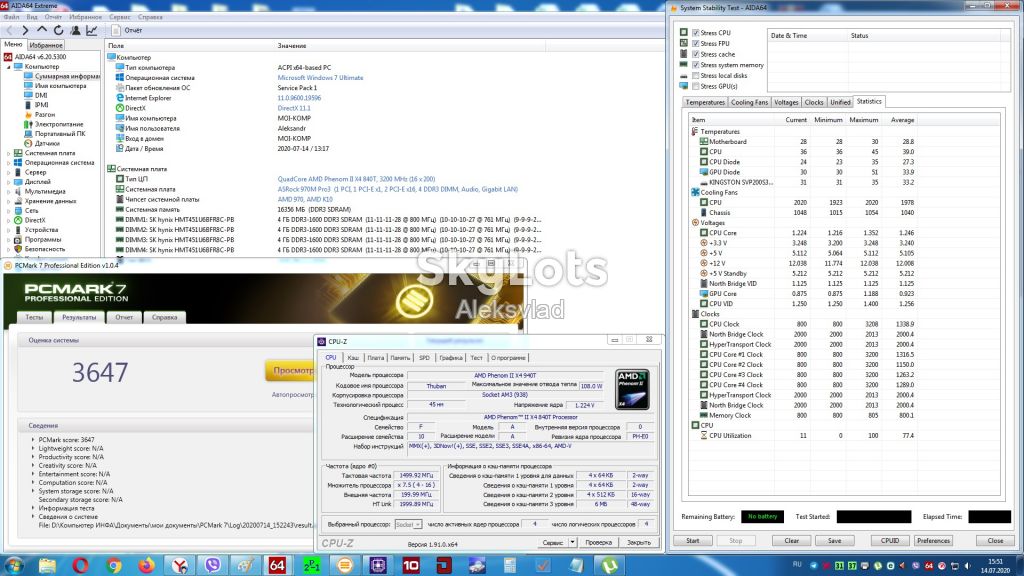
Task: Open the Temperatures tab in Stability Test
Action: click(705, 102)
